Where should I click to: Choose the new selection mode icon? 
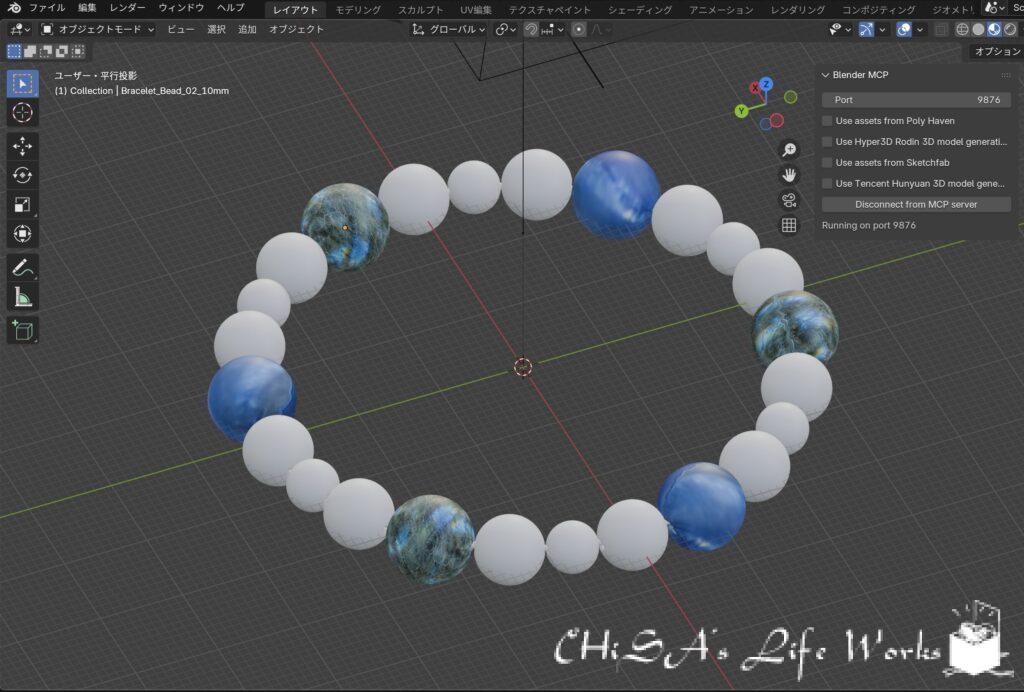point(14,51)
